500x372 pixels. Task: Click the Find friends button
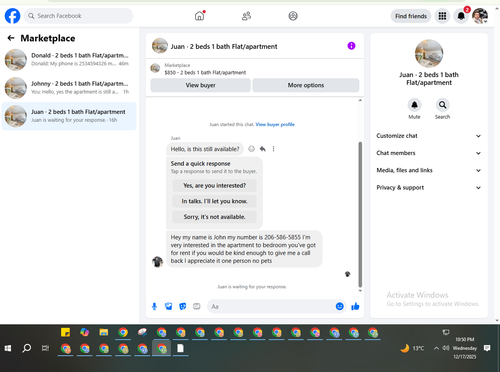click(x=411, y=16)
